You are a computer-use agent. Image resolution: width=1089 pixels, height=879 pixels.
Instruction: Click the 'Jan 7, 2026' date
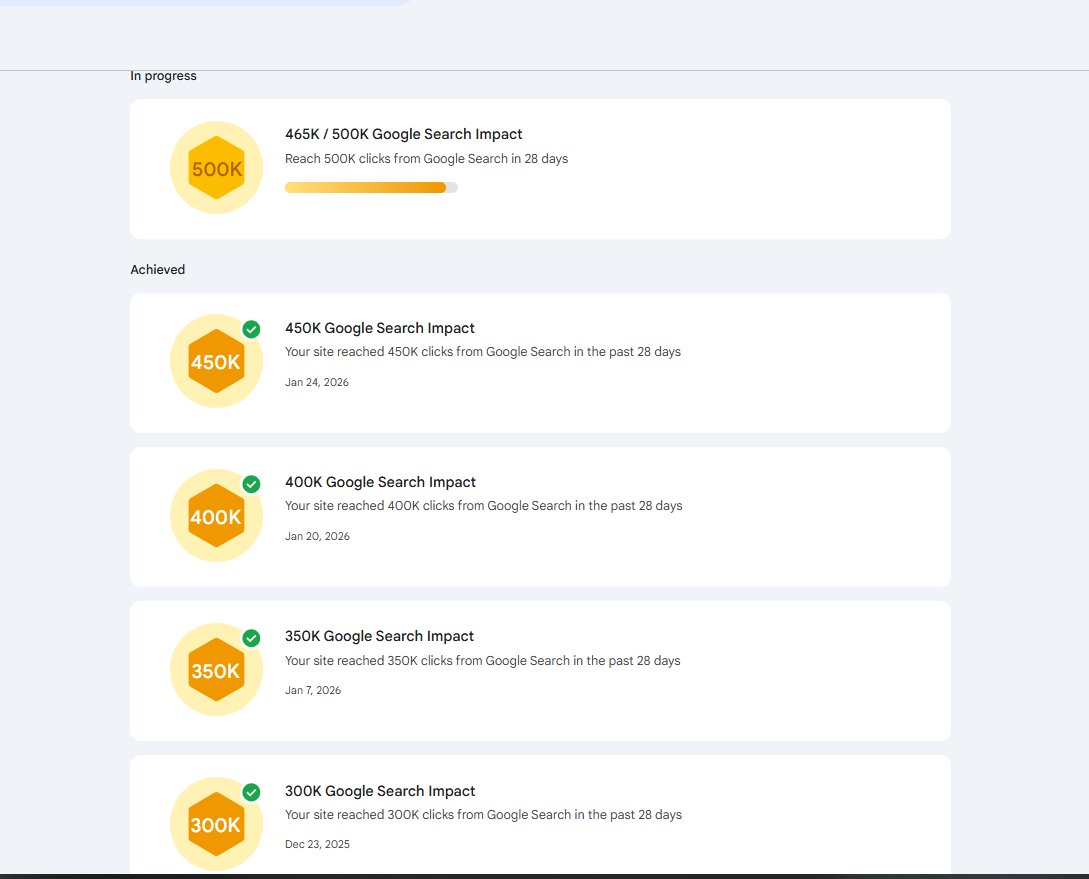pos(313,690)
